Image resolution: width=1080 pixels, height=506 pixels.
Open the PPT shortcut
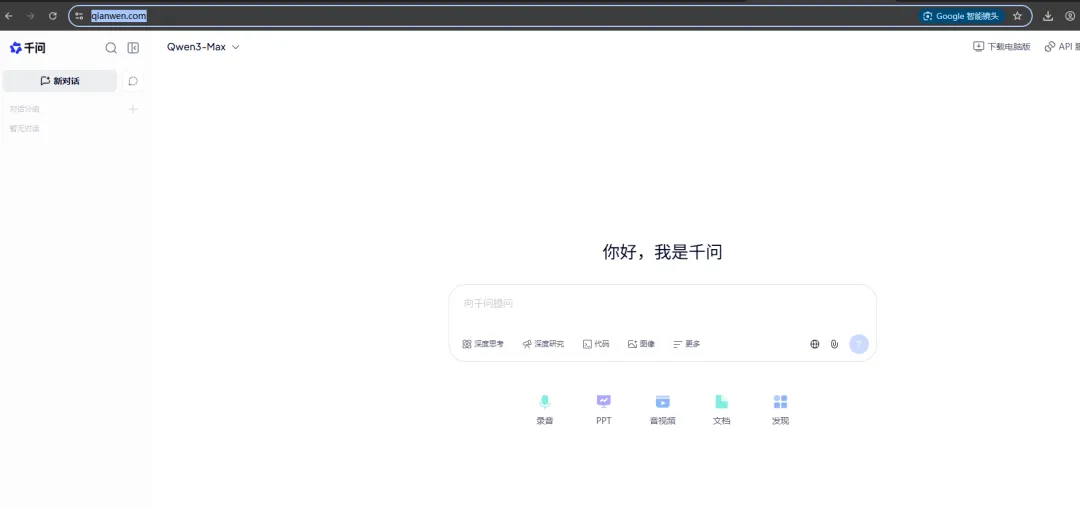coord(604,410)
